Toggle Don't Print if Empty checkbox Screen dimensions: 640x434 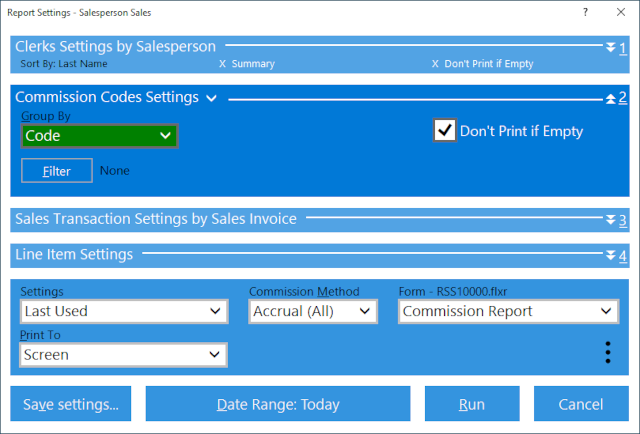[445, 131]
